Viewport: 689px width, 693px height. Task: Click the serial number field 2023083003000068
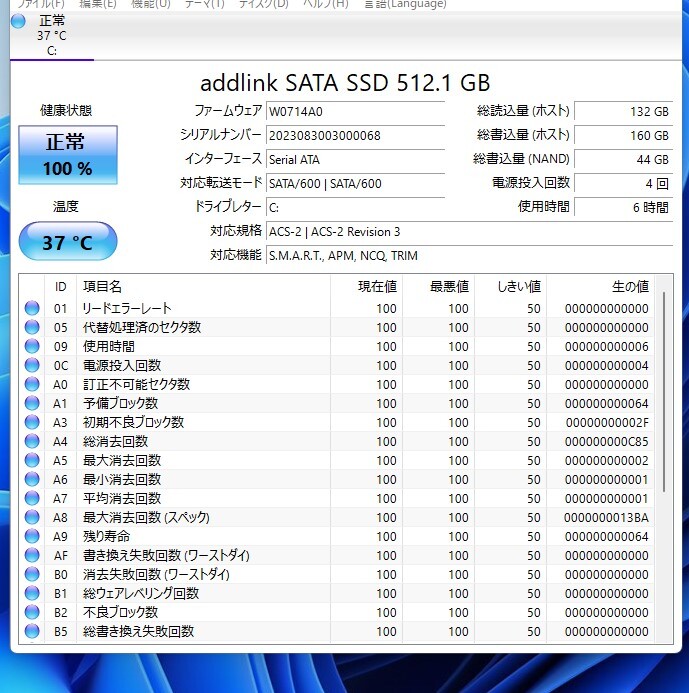355,135
